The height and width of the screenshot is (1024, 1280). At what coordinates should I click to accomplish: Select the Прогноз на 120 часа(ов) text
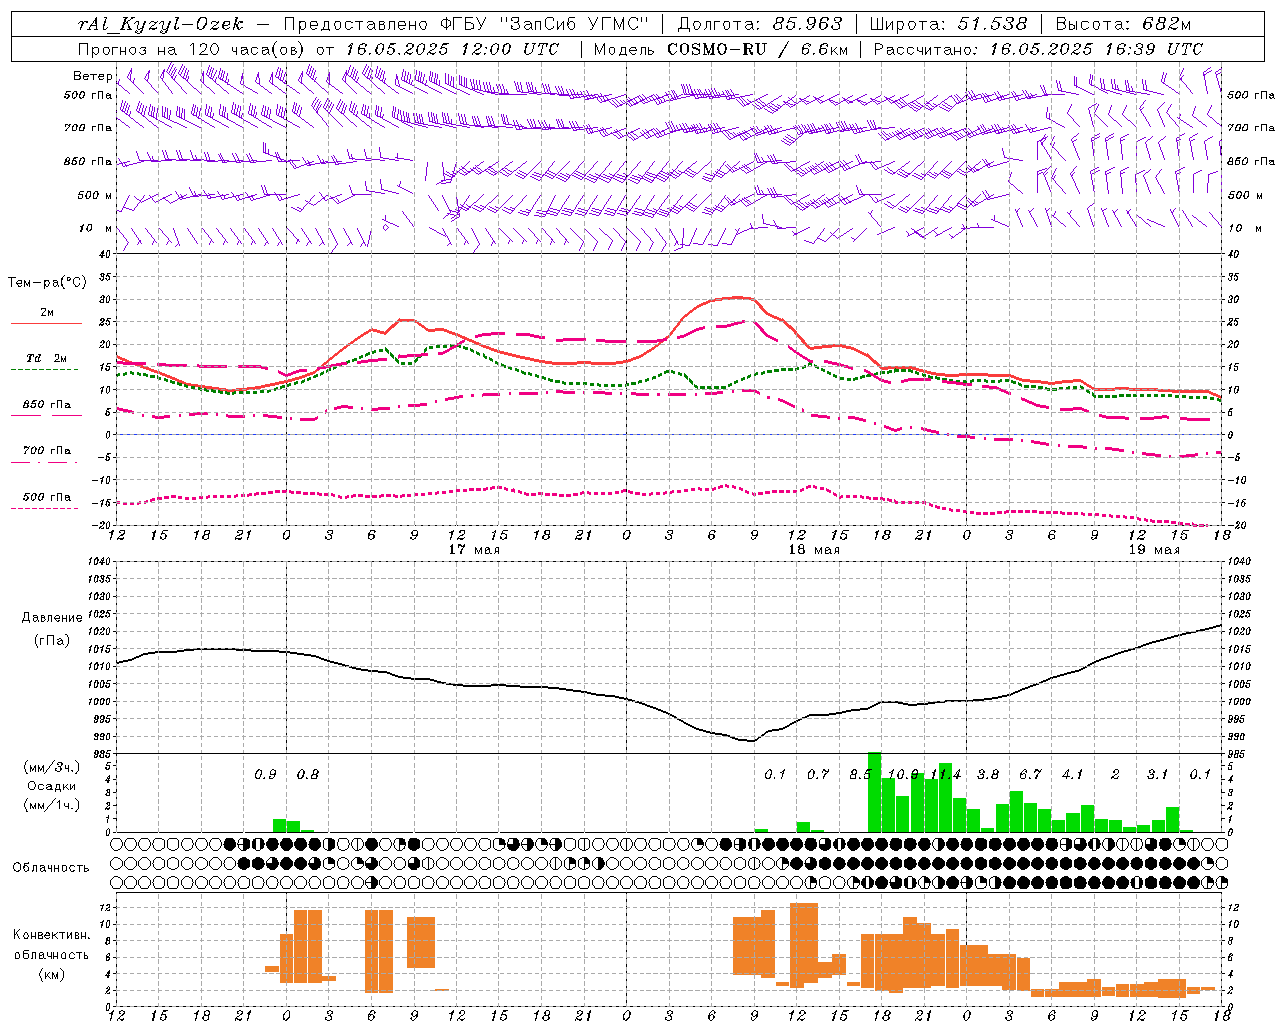(192, 49)
